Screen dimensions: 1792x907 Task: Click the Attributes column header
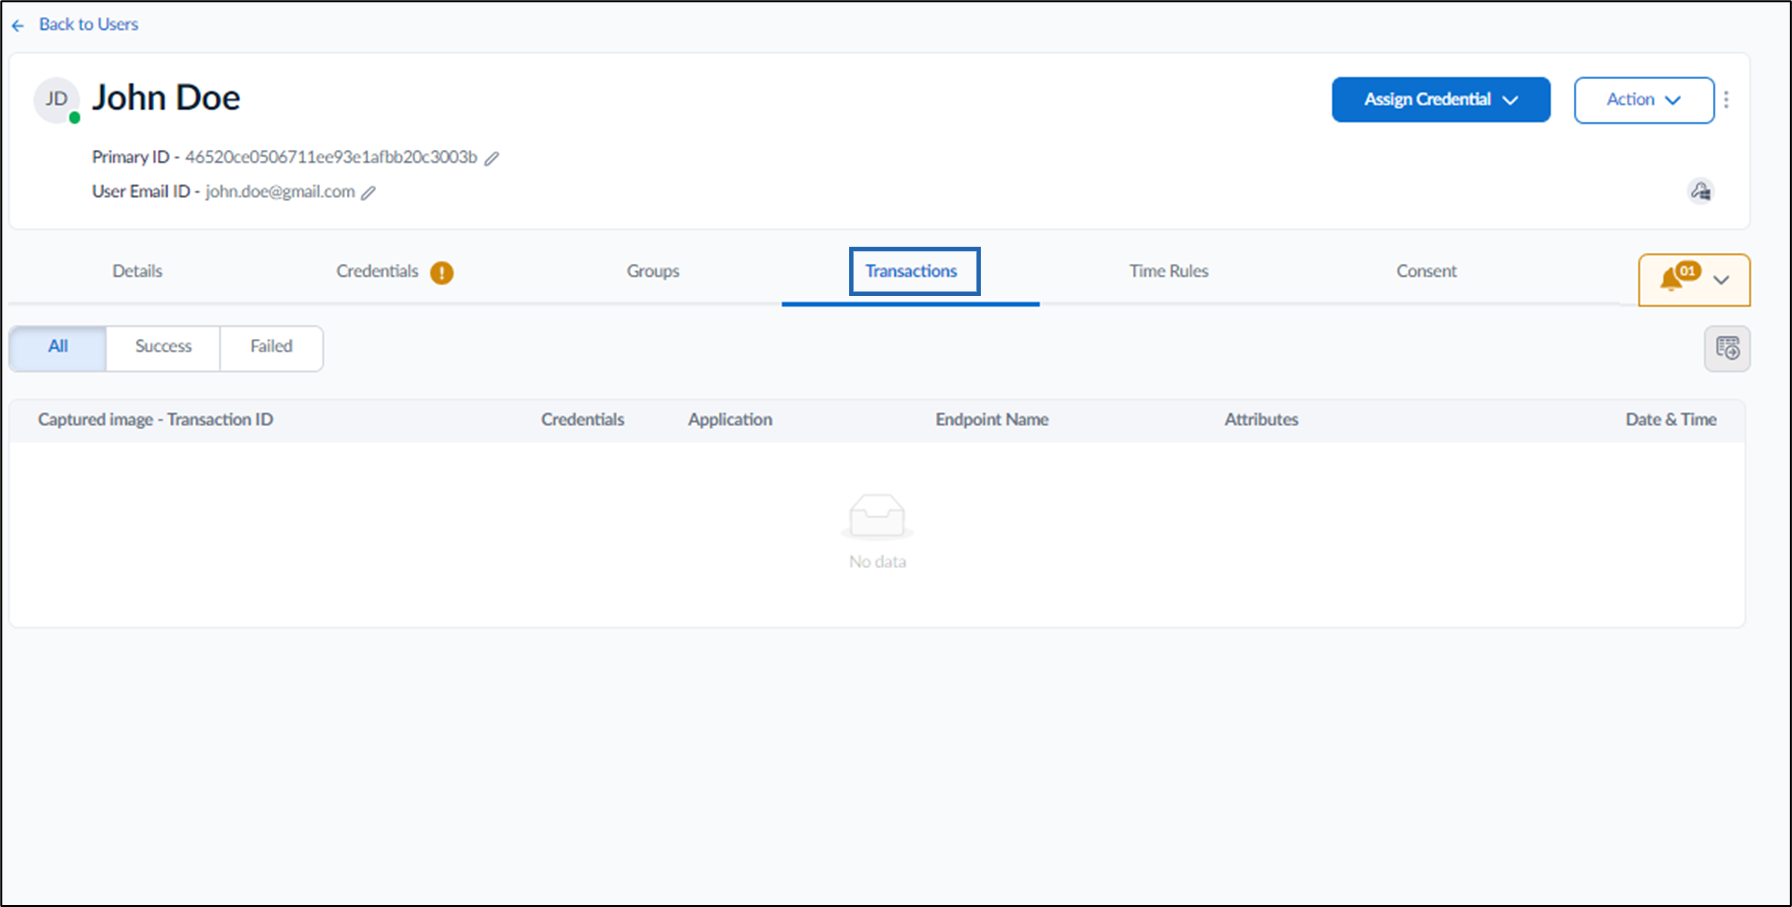[1261, 420]
